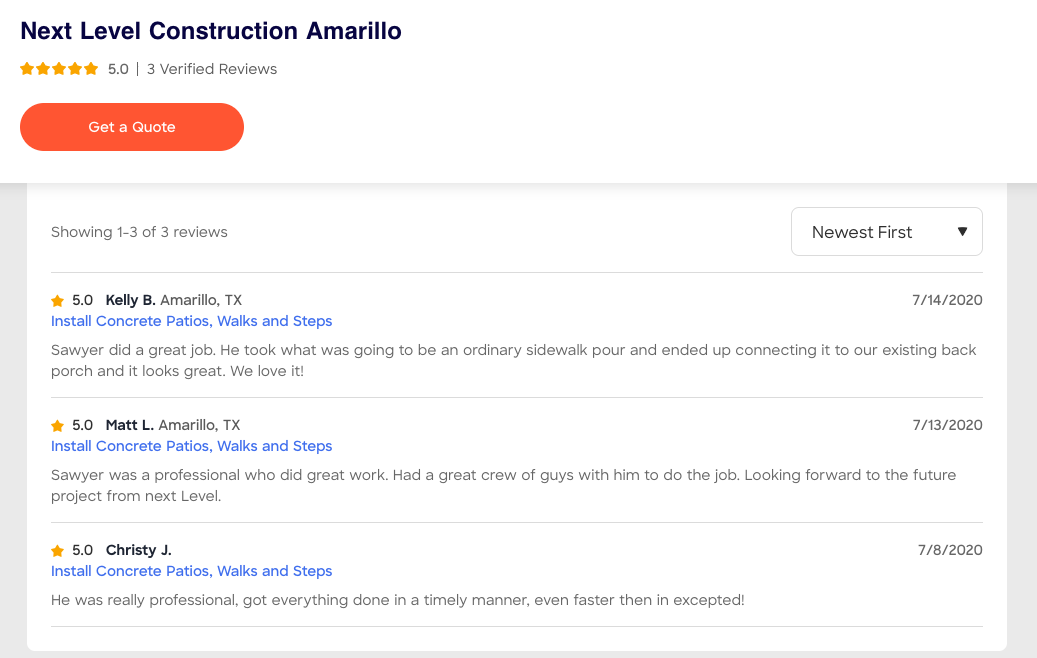Click the third star in the header rating
This screenshot has width=1037, height=658.
pos(59,69)
